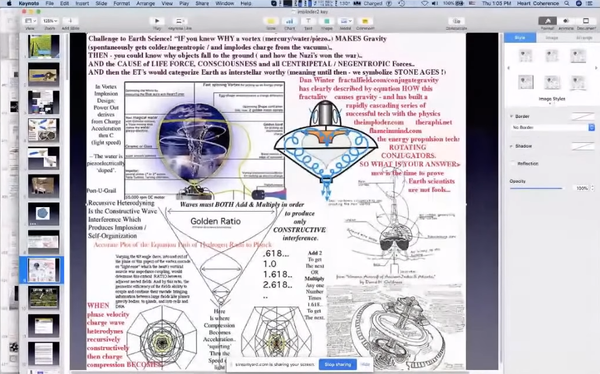Screen dimensions: 600x374
Task: Add a Text box from the toolbar
Action: coord(308,21)
